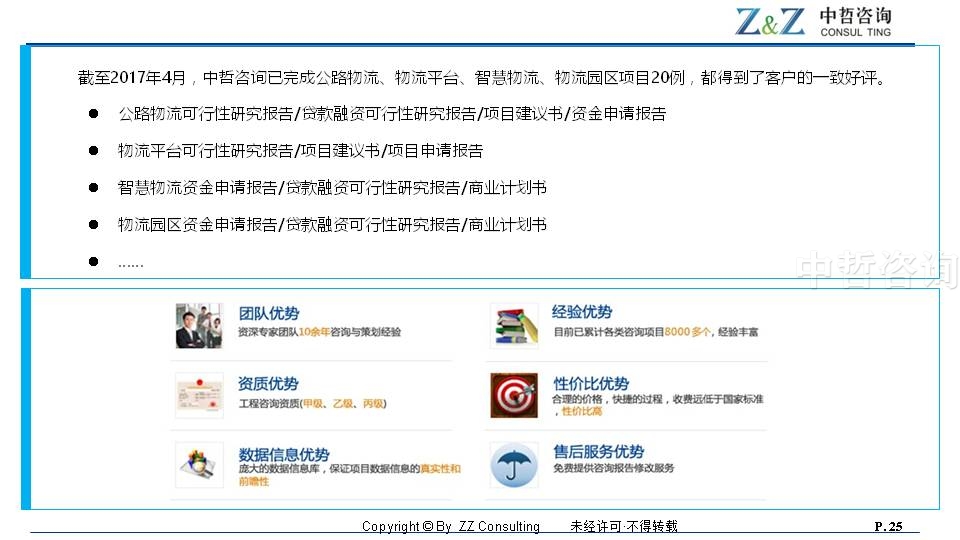
Task: Click the umbrella after-sales service icon
Action: [x=514, y=464]
